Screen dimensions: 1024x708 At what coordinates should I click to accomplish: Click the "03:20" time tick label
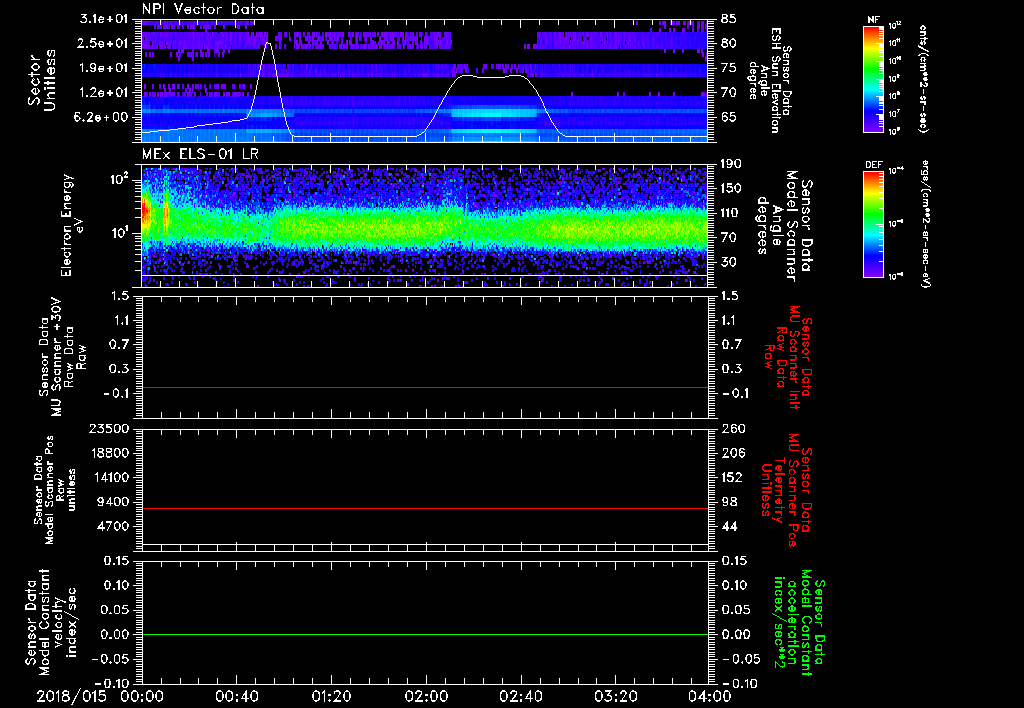615,696
